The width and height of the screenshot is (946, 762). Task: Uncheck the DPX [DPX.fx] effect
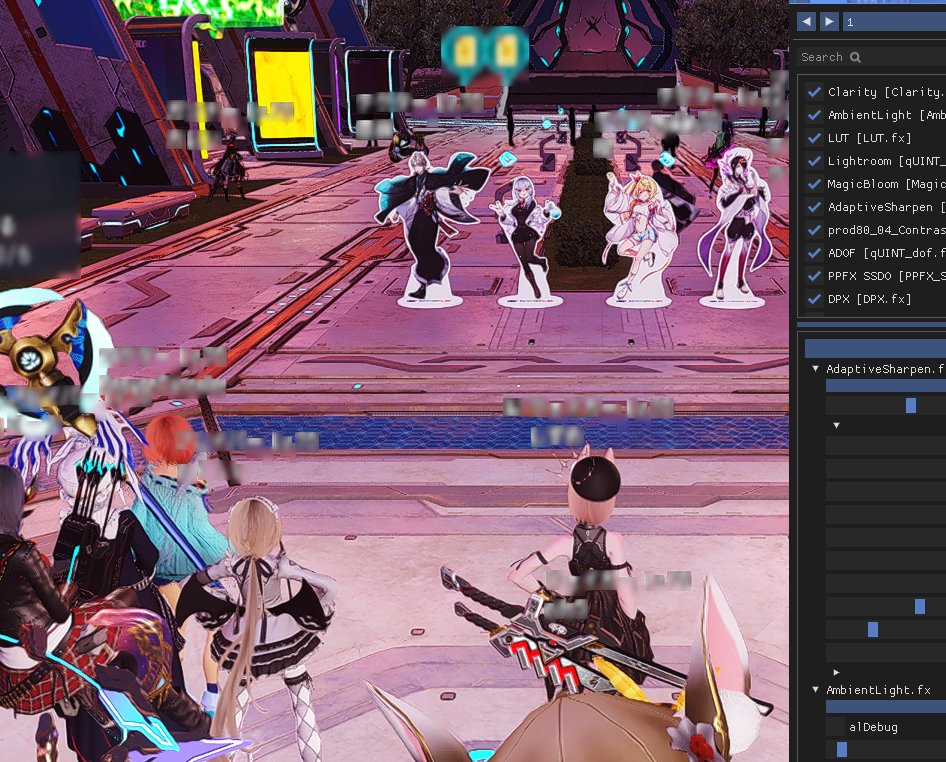point(814,299)
